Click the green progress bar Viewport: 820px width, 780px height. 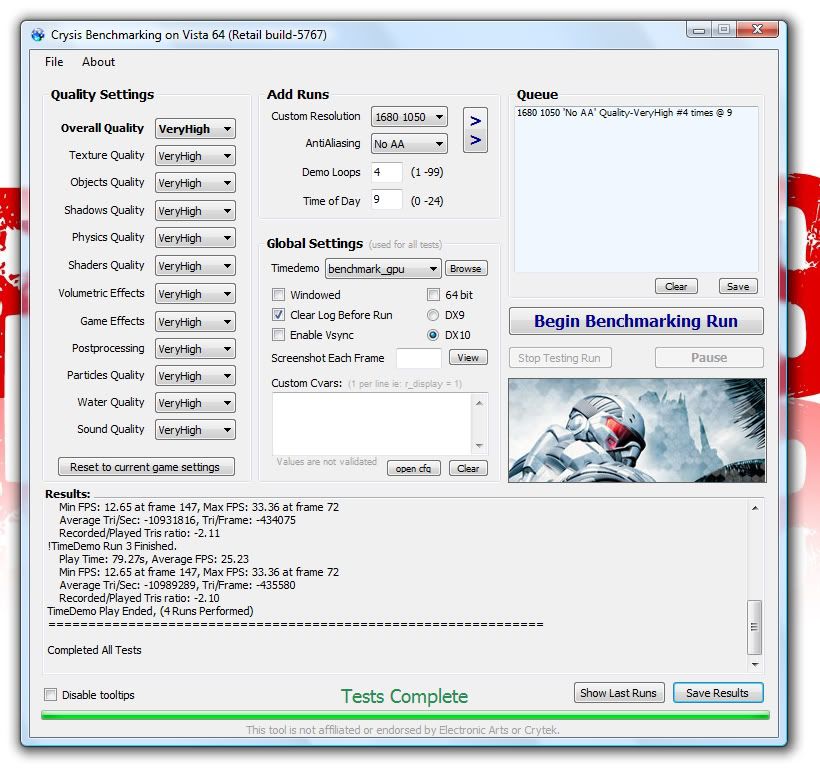tap(405, 715)
